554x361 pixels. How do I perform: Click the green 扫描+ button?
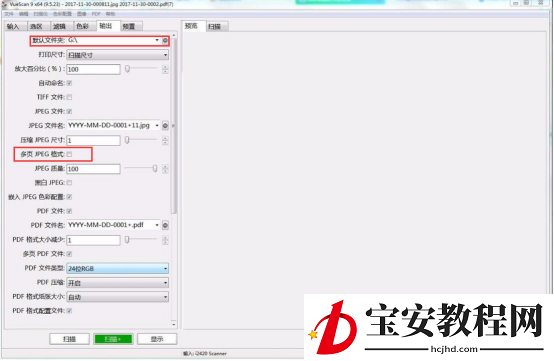(x=113, y=339)
